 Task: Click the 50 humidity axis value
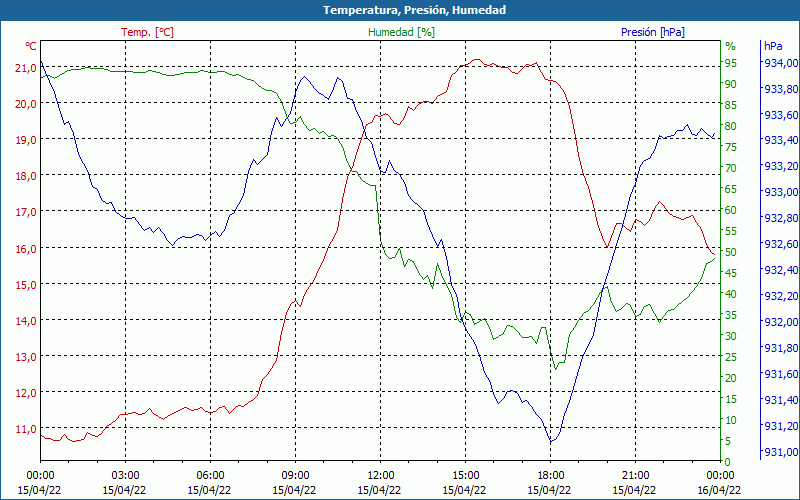pos(731,252)
